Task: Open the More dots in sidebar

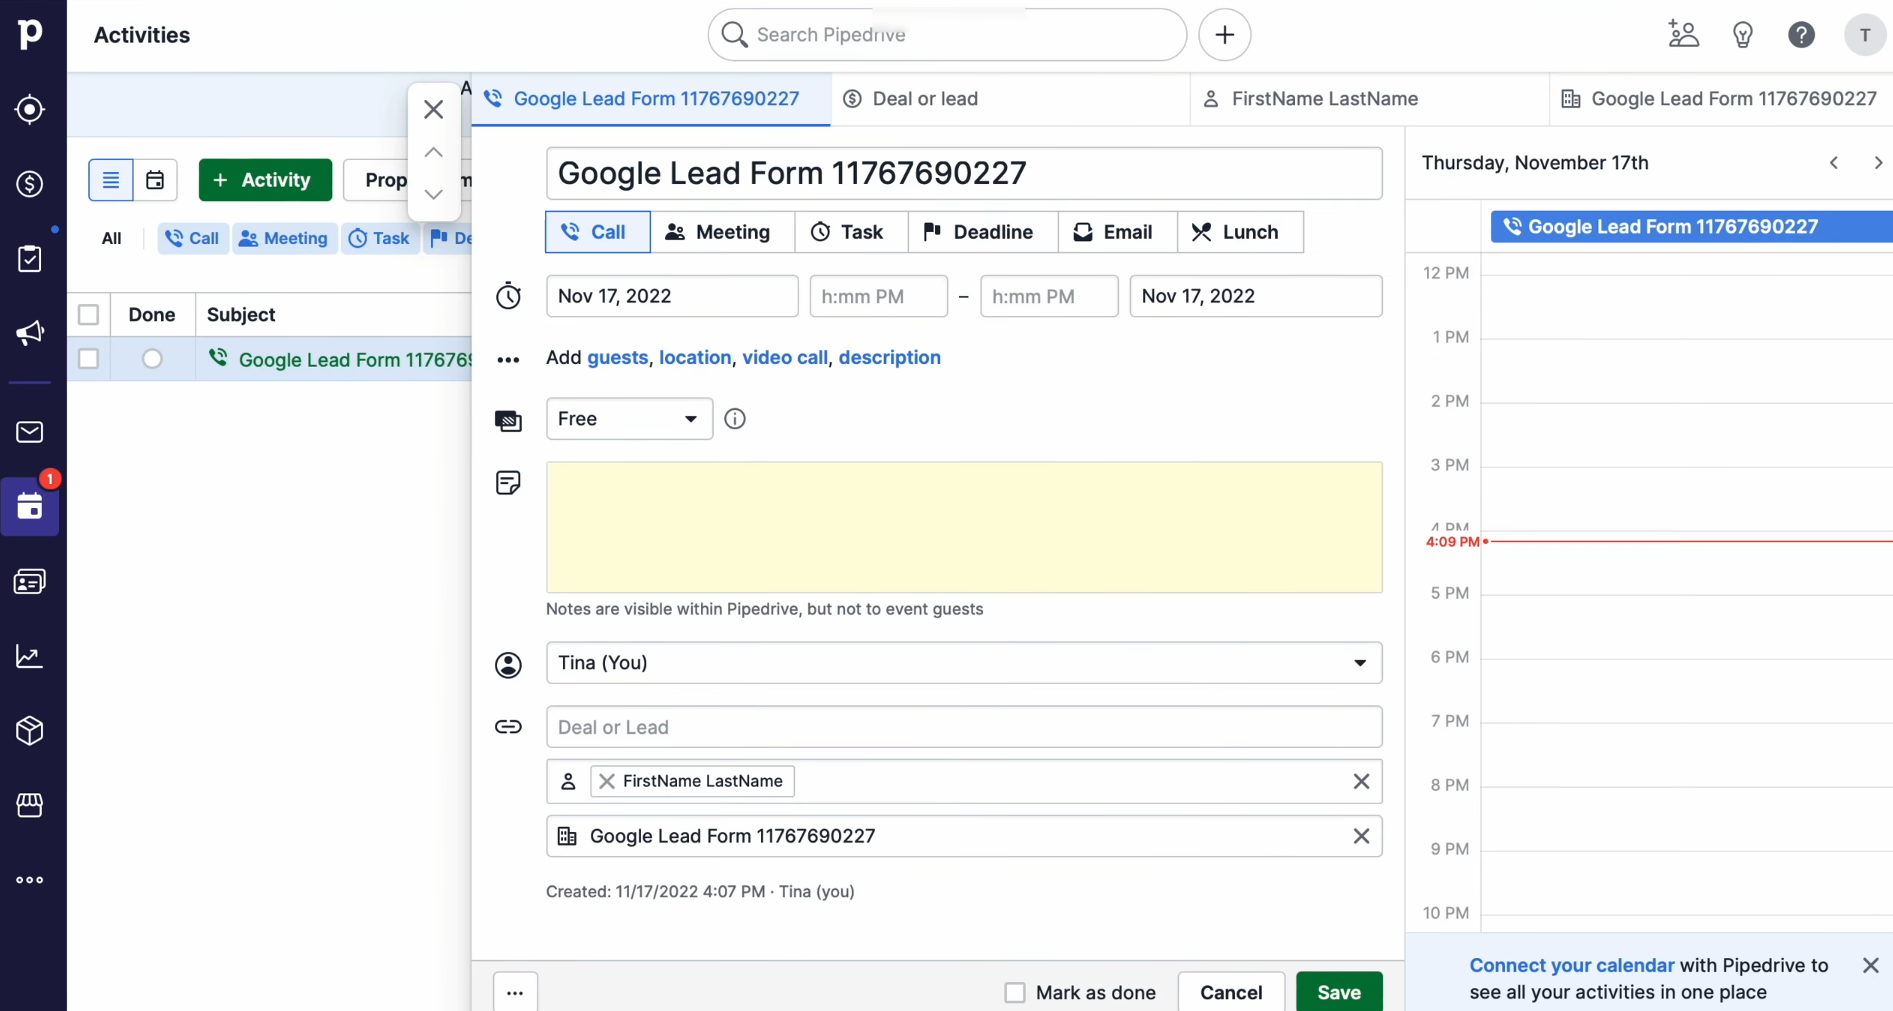Action: [30, 880]
